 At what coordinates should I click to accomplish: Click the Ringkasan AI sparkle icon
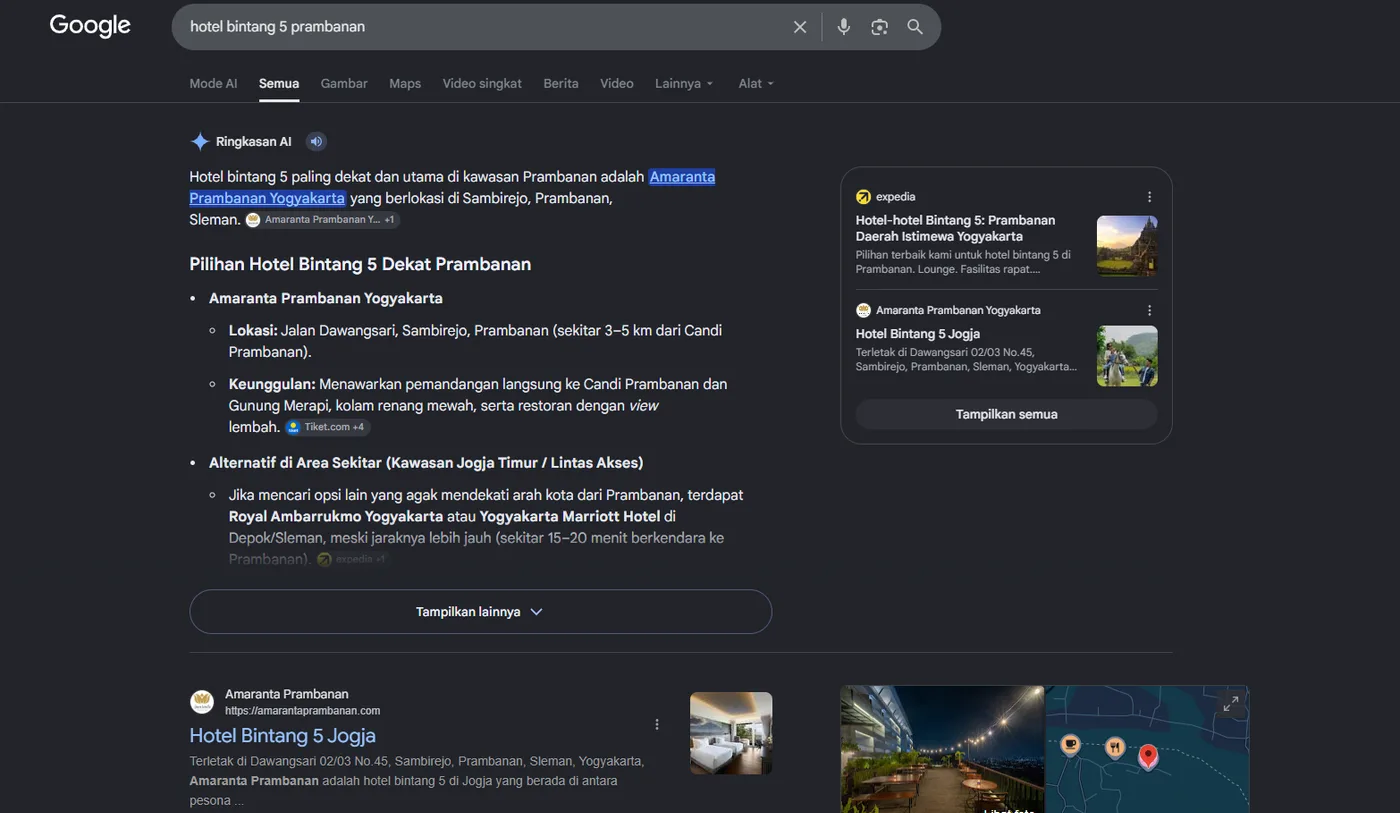[200, 142]
